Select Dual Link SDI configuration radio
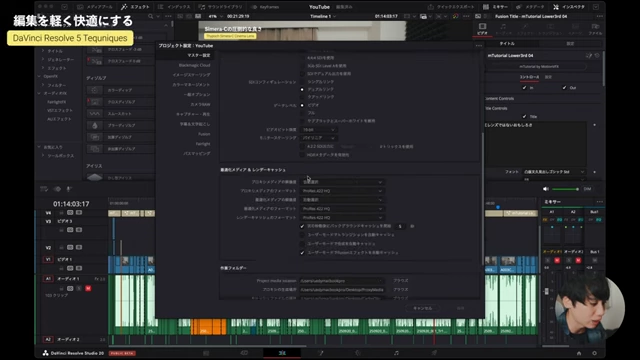 [302, 89]
